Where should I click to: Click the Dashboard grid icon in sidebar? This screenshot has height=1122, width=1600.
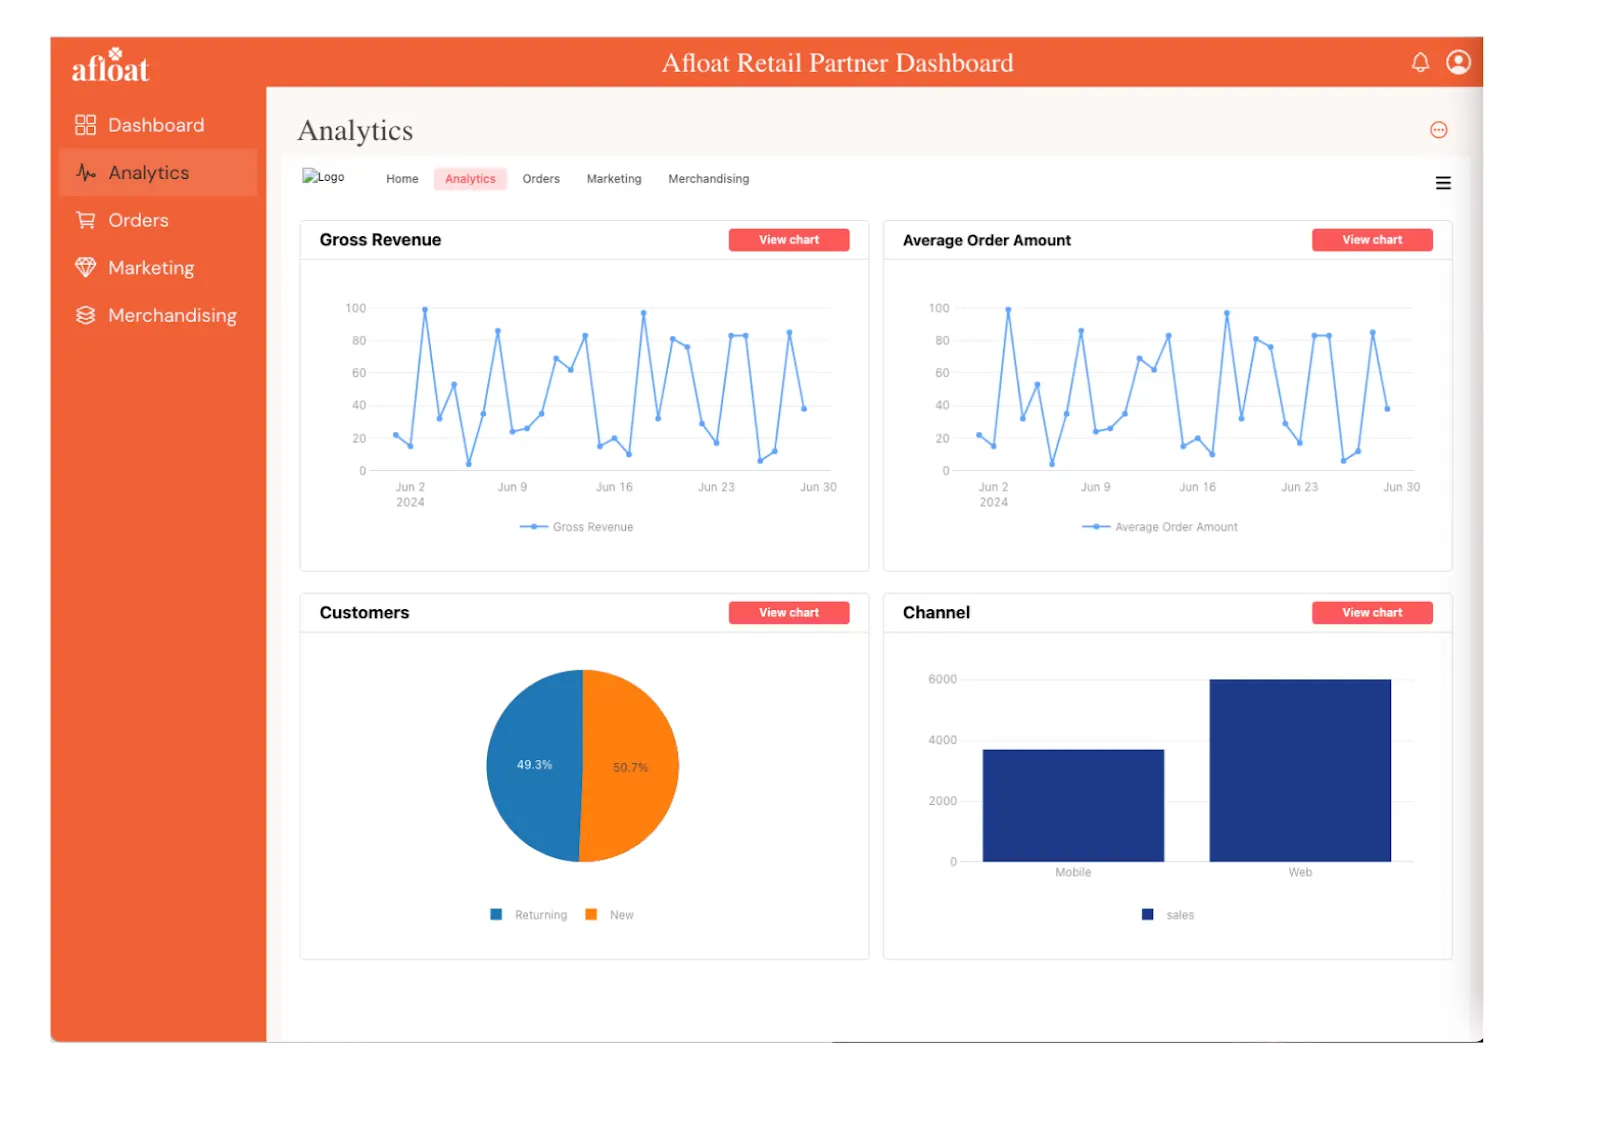85,125
